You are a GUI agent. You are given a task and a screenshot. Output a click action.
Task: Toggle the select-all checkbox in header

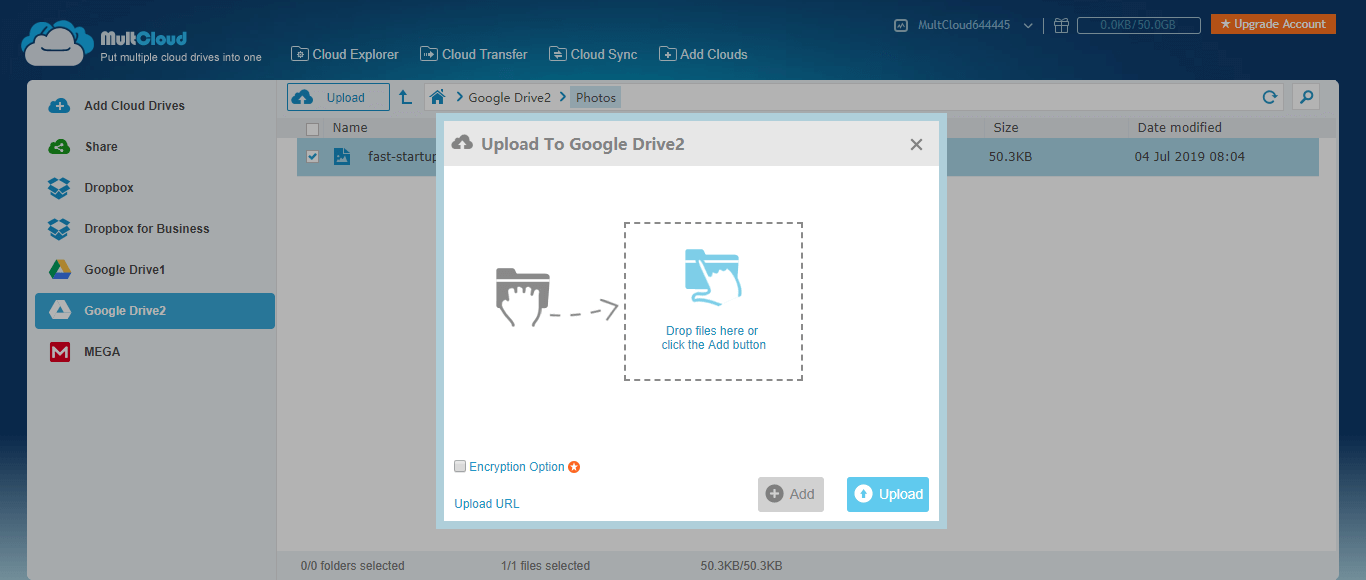click(x=312, y=129)
